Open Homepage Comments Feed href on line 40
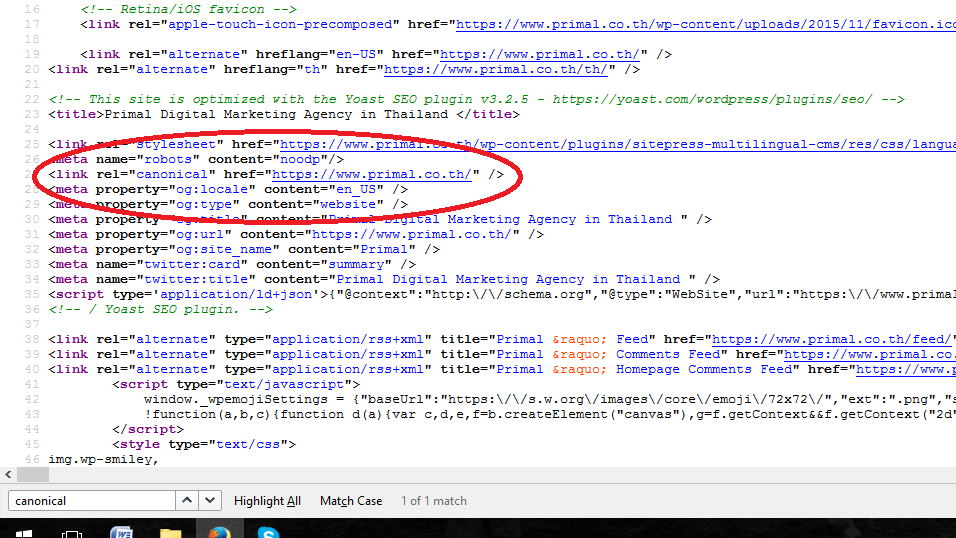The width and height of the screenshot is (956, 538). click(x=905, y=370)
